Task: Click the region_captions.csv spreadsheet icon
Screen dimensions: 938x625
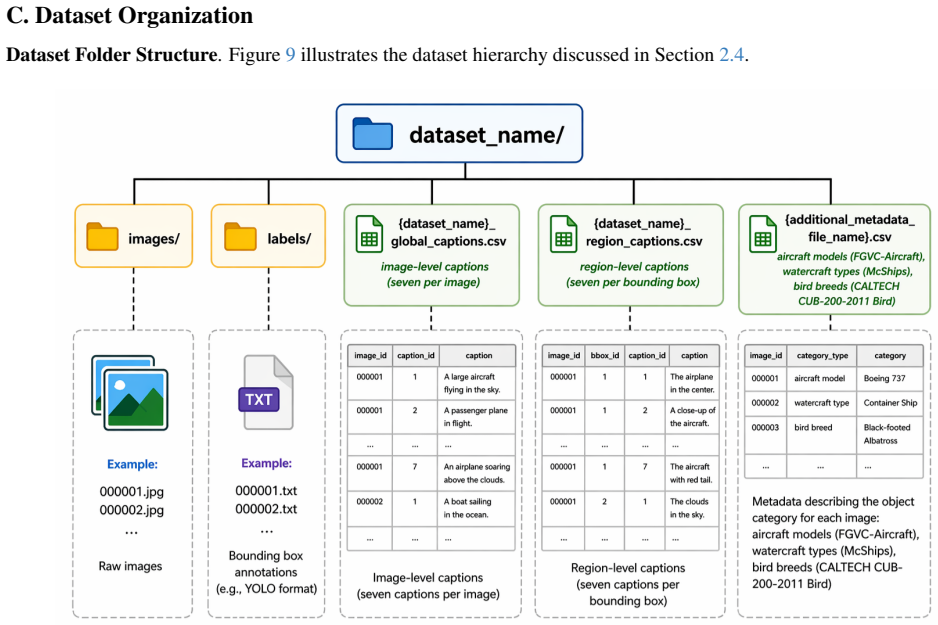Action: (564, 234)
